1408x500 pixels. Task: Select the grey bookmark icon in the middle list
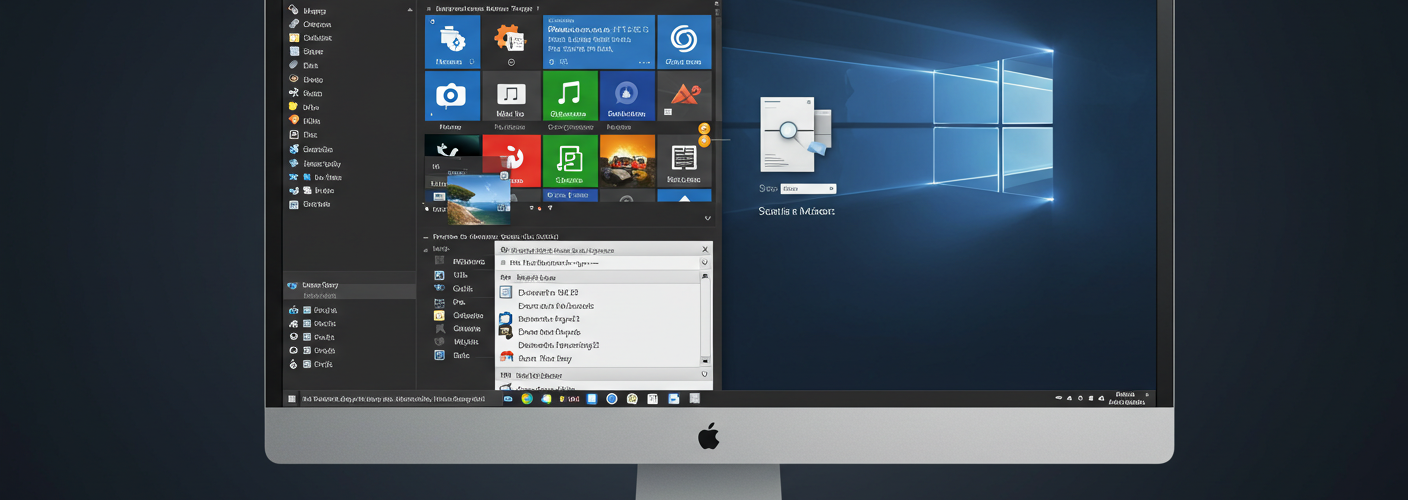point(439,328)
